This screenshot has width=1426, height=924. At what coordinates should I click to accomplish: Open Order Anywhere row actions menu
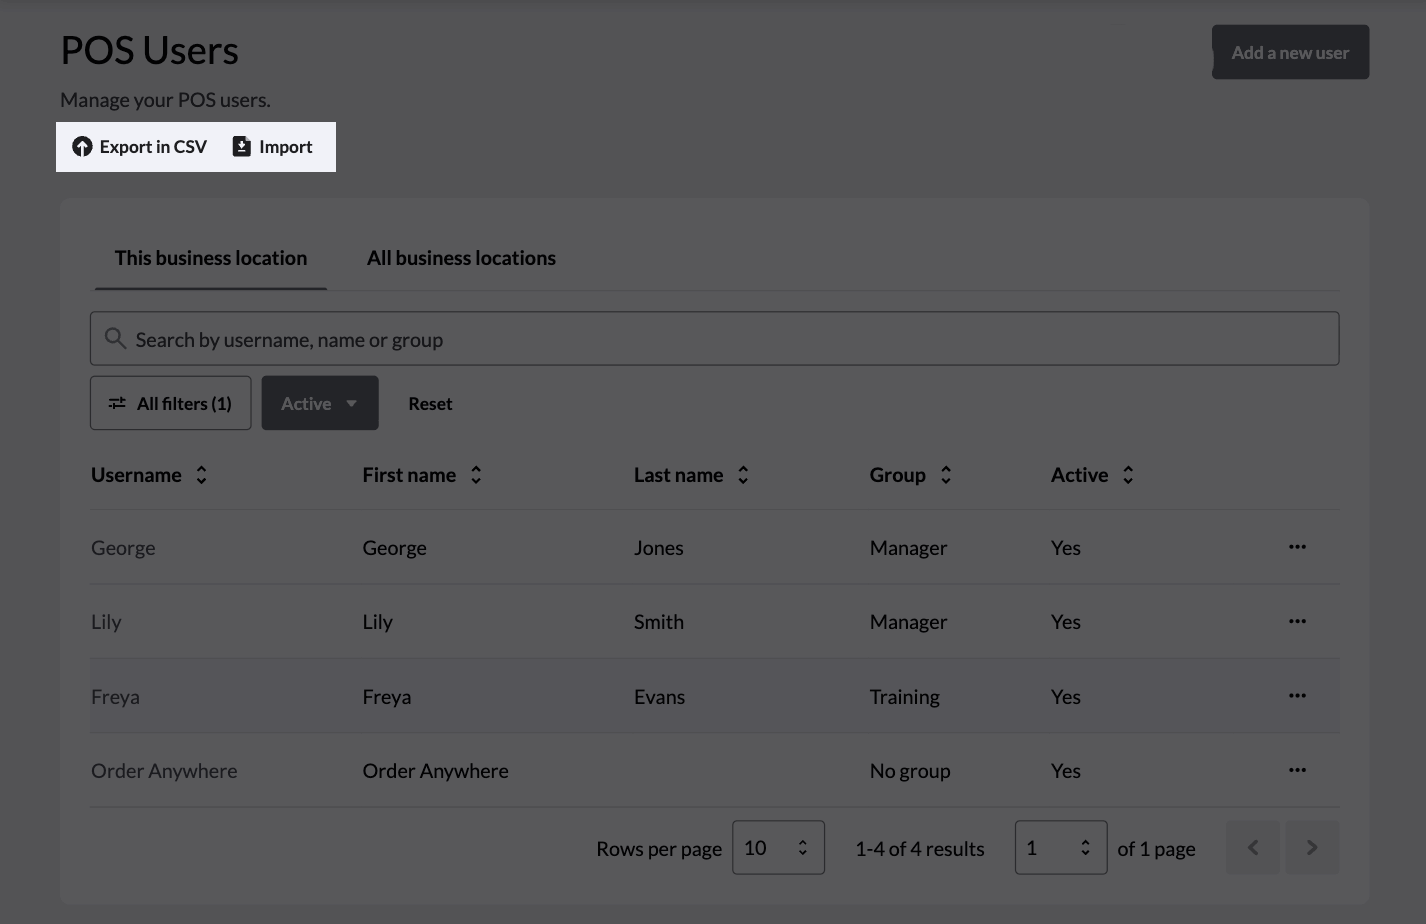(x=1297, y=770)
